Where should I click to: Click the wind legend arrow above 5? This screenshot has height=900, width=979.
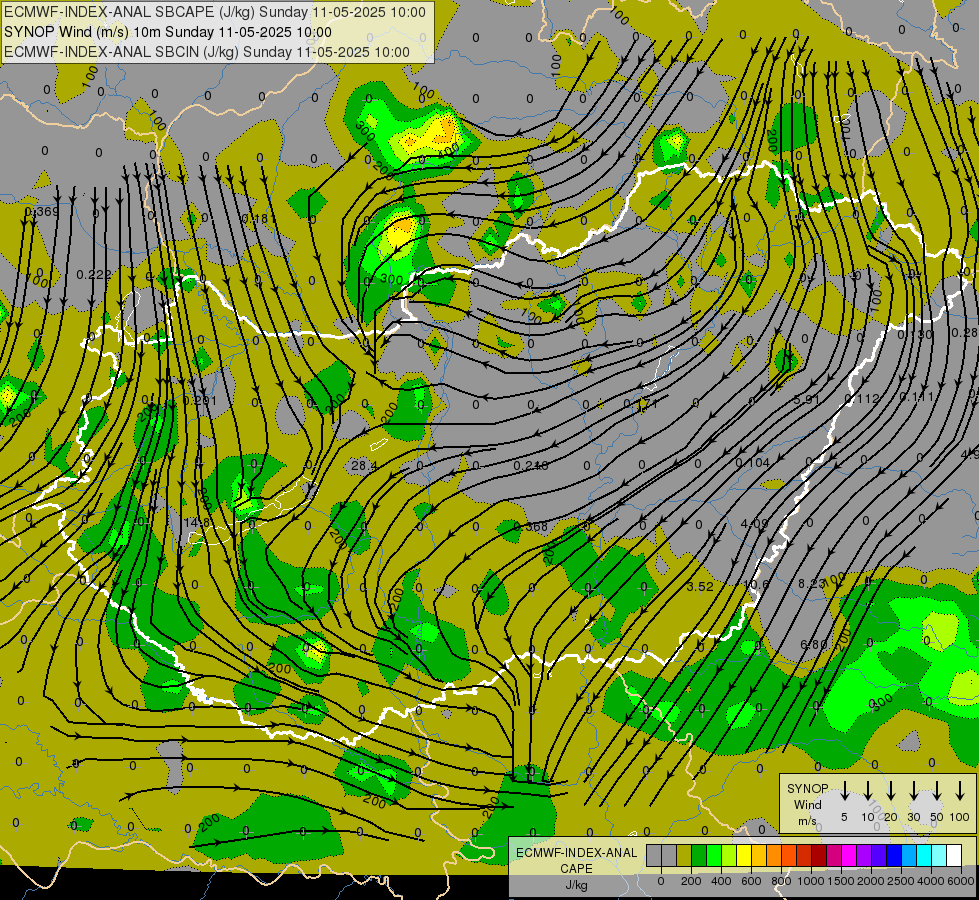point(844,791)
